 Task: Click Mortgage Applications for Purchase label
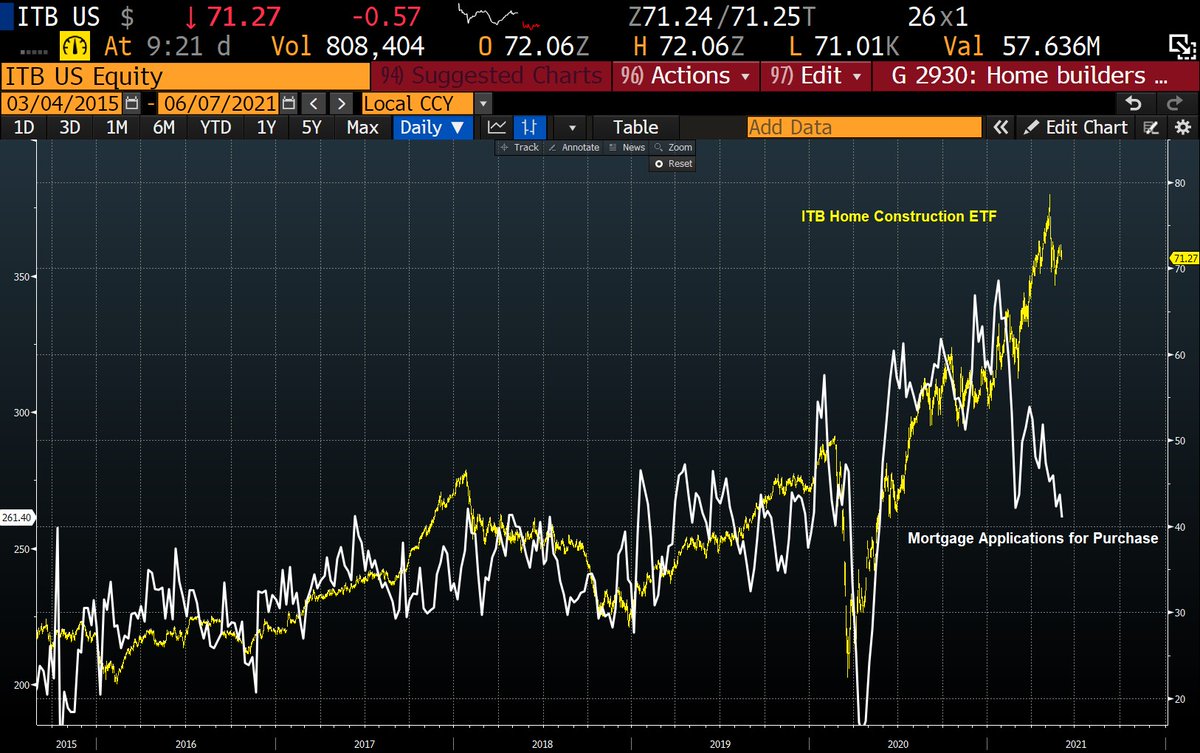click(x=1033, y=538)
